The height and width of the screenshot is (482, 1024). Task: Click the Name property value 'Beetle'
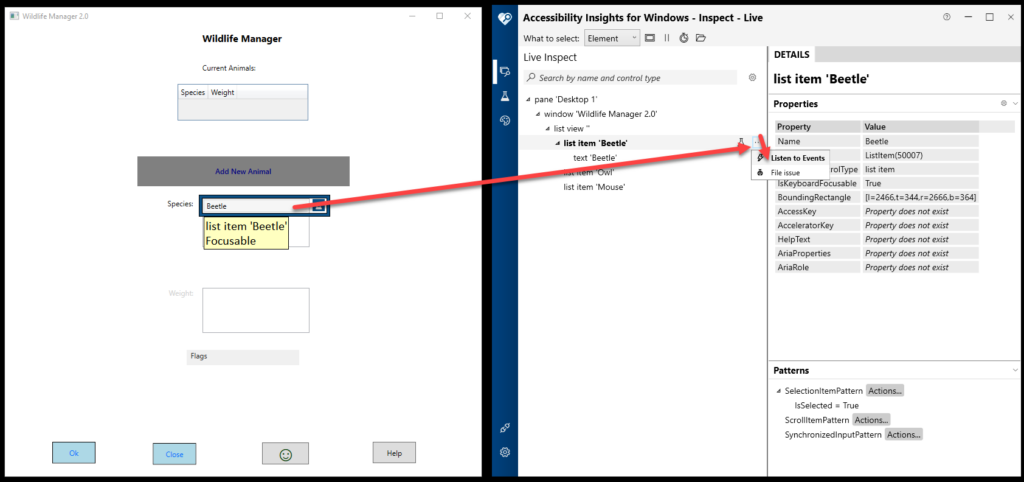(x=920, y=141)
